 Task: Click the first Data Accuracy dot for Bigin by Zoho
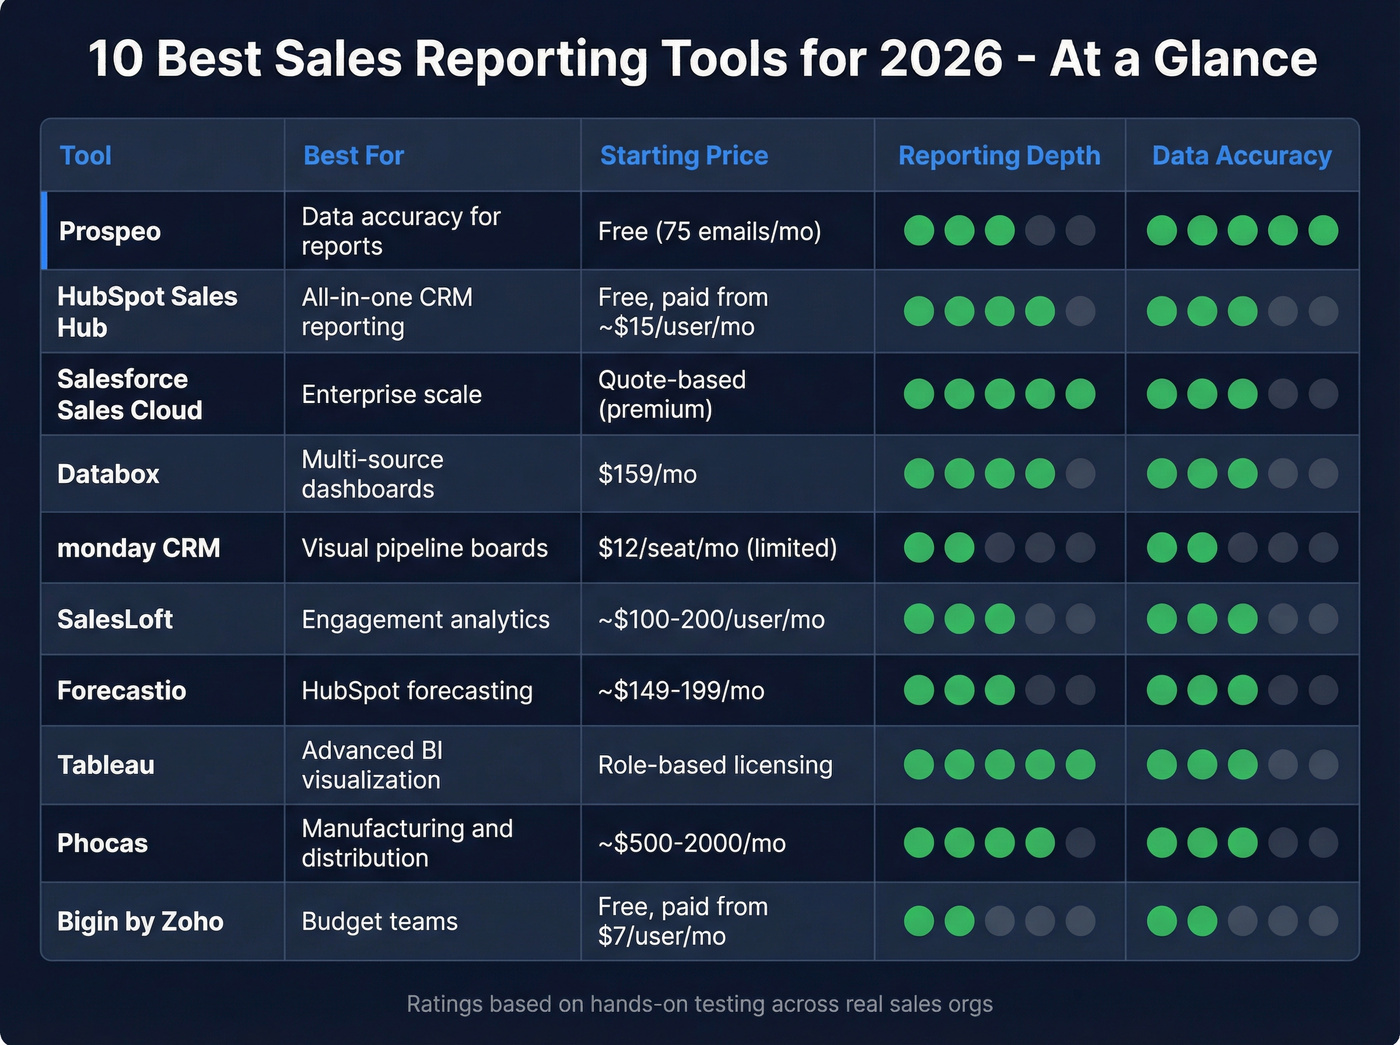1161,921
